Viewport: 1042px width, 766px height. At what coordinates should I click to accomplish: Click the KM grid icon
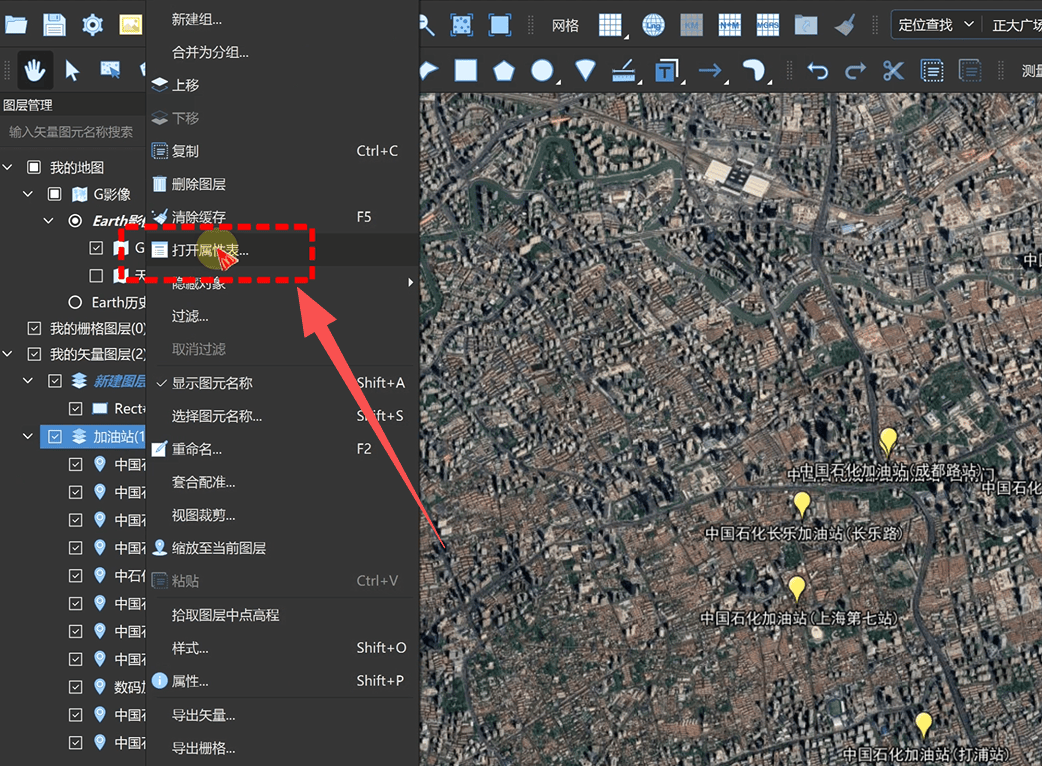pyautogui.click(x=691, y=25)
